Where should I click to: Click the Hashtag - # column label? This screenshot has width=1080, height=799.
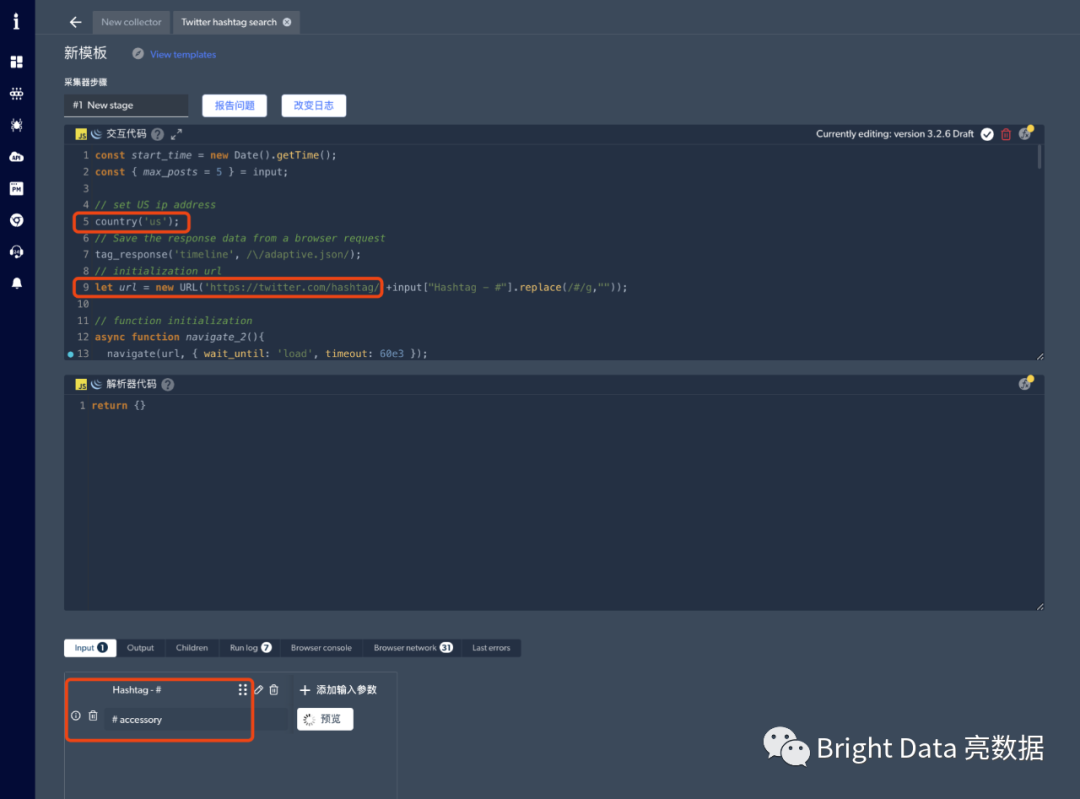136,689
